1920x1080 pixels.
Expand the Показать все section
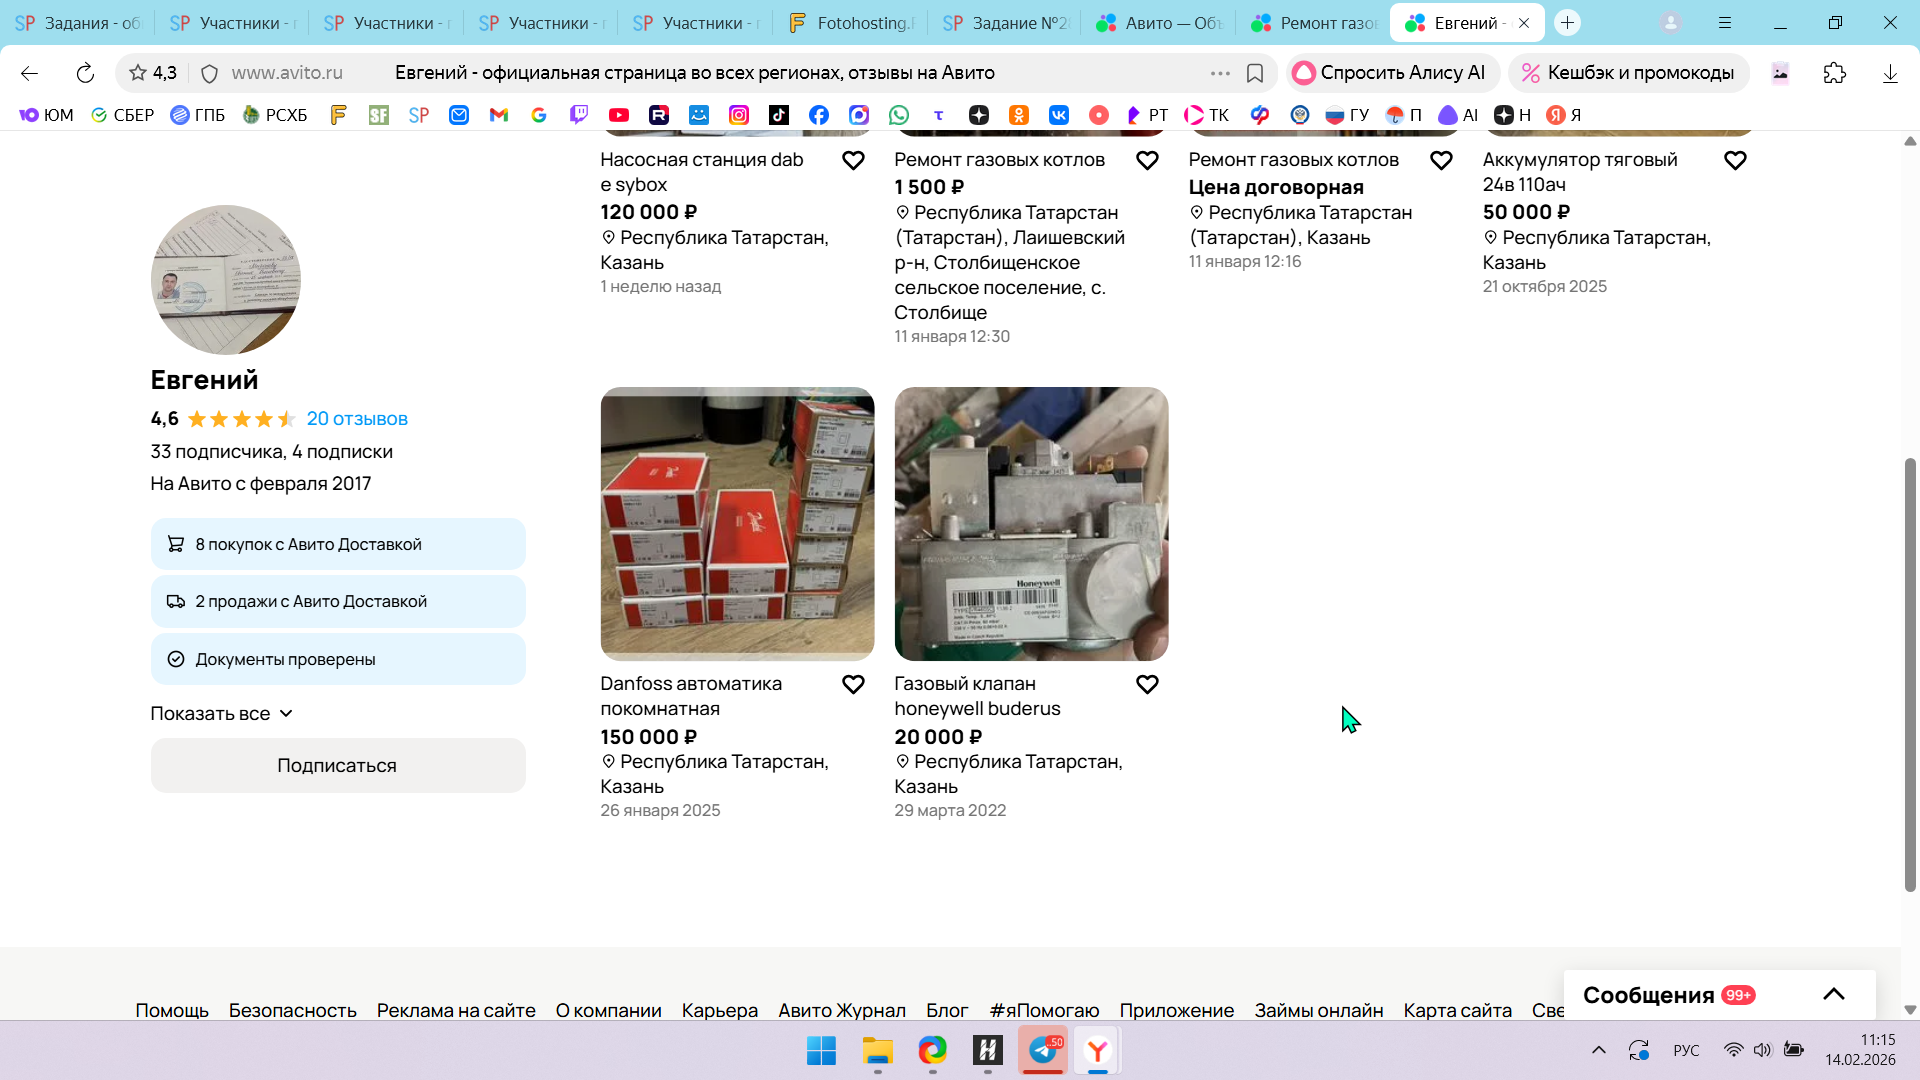tap(221, 714)
